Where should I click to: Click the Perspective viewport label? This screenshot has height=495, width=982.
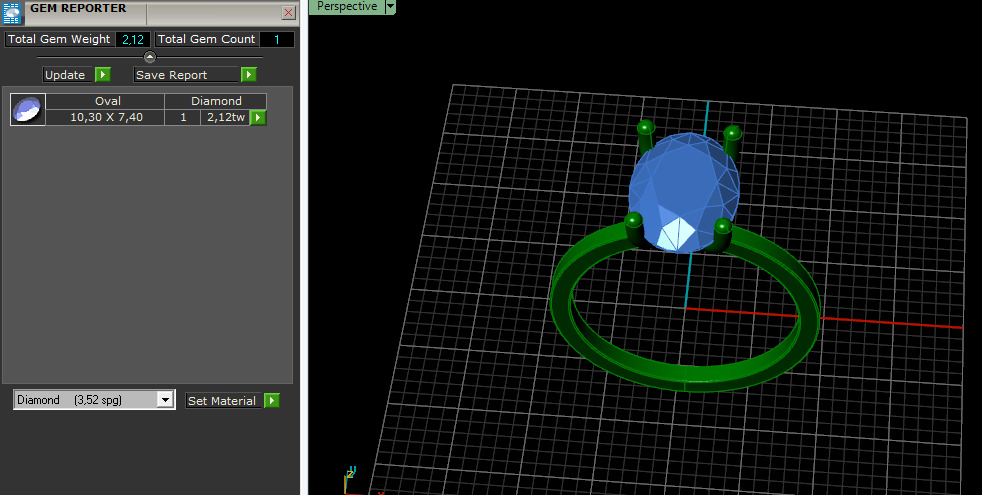[x=346, y=6]
